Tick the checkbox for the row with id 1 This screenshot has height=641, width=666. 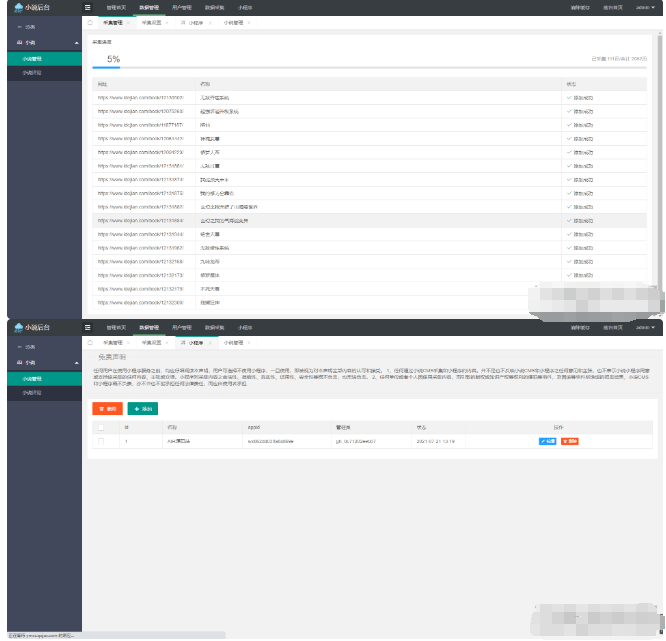101,441
